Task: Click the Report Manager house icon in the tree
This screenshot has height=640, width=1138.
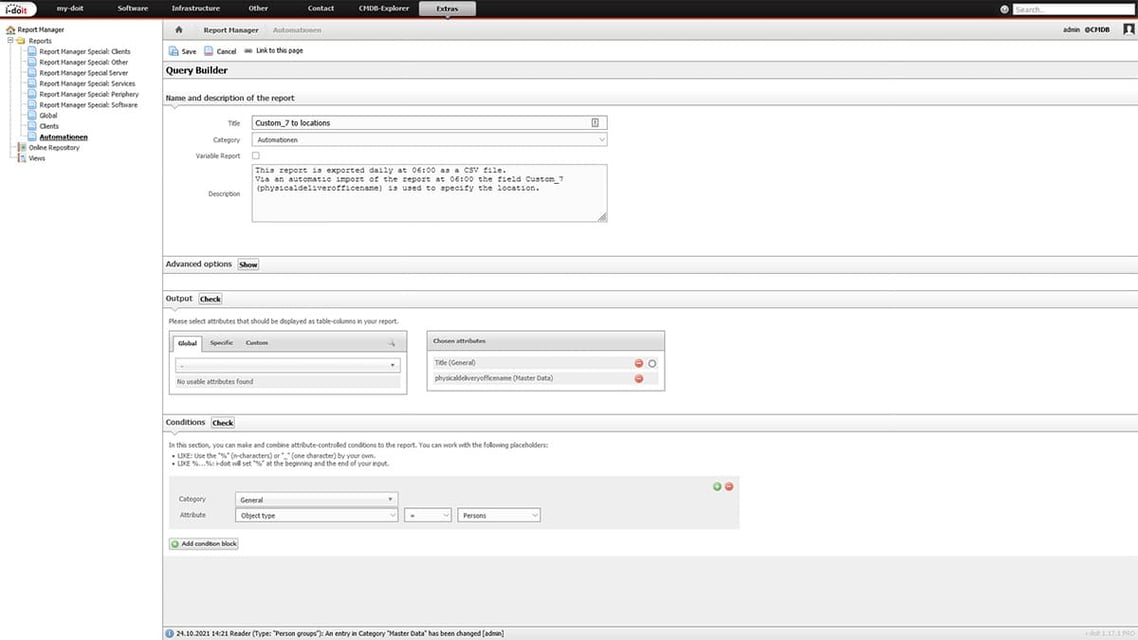Action: 10,30
